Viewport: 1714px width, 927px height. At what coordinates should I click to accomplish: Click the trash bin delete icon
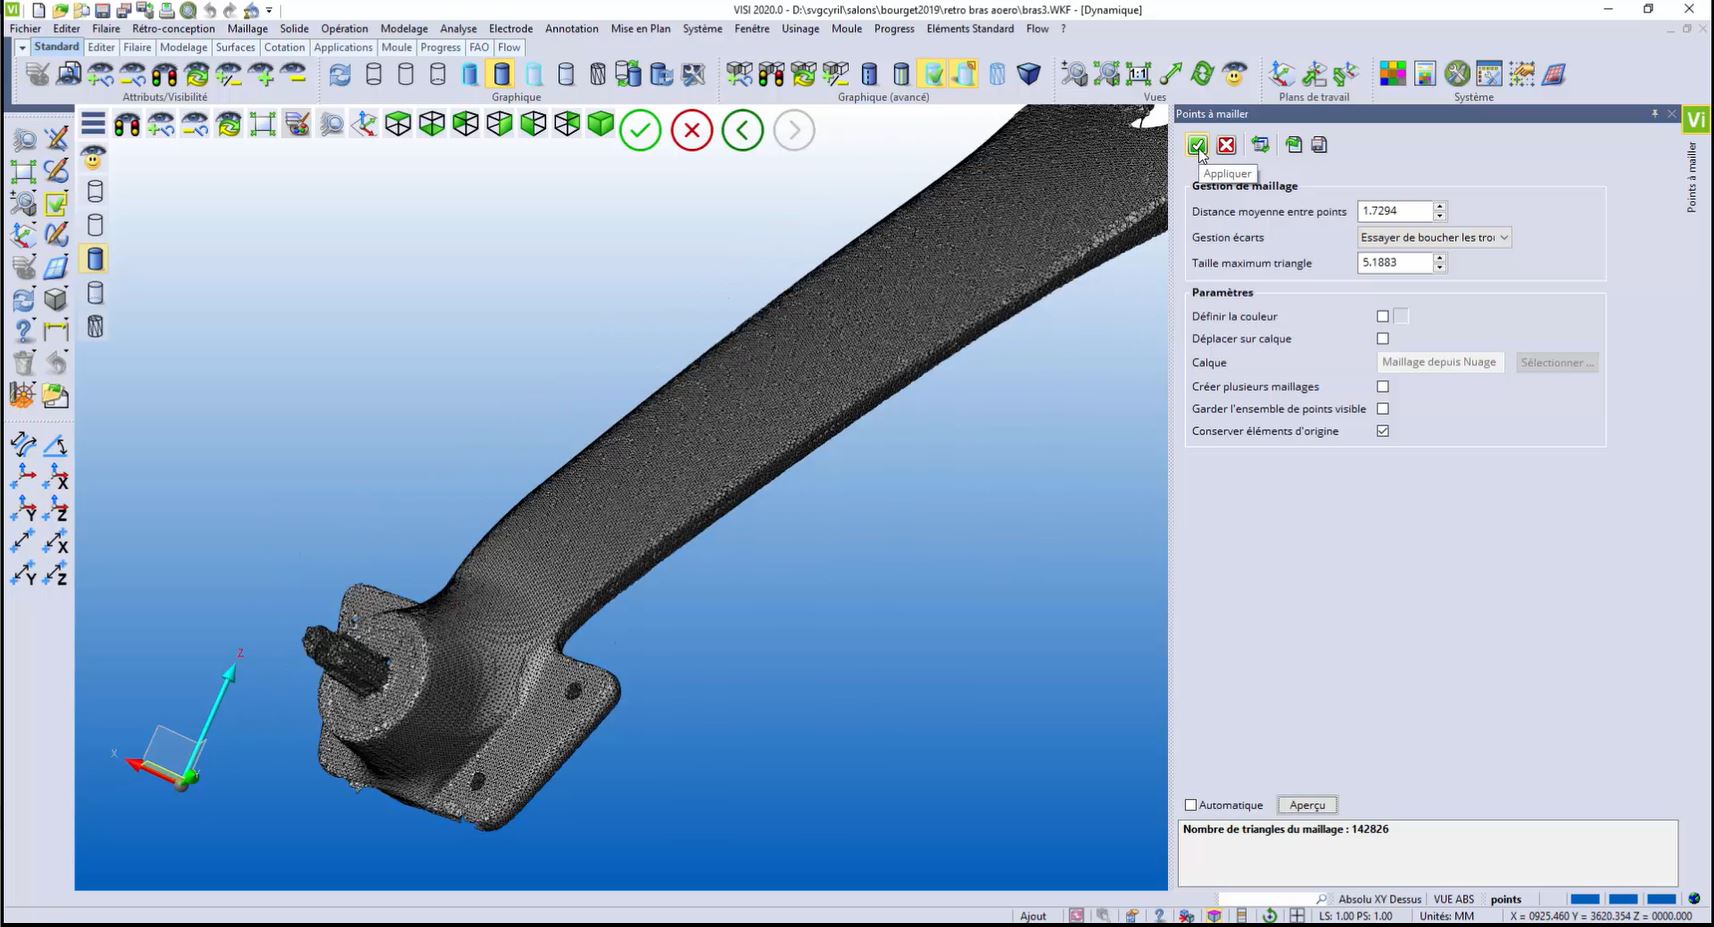point(24,362)
